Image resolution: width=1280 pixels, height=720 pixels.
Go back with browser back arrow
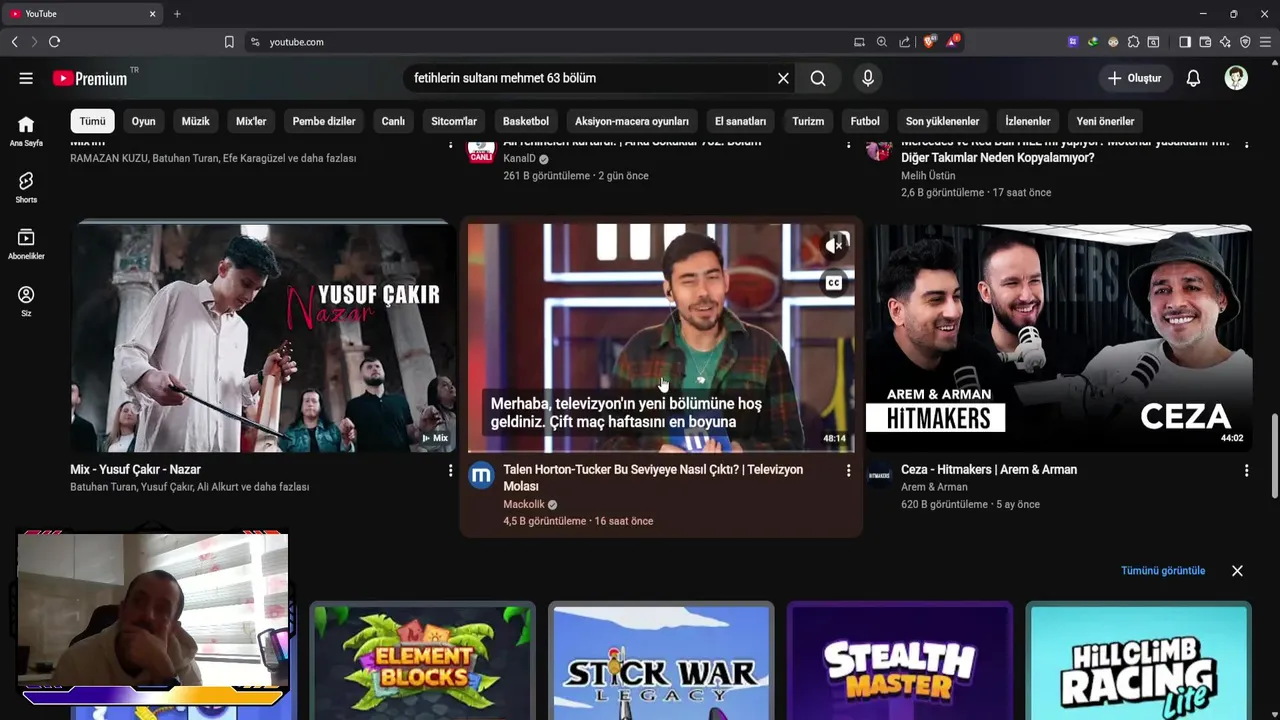pos(14,42)
